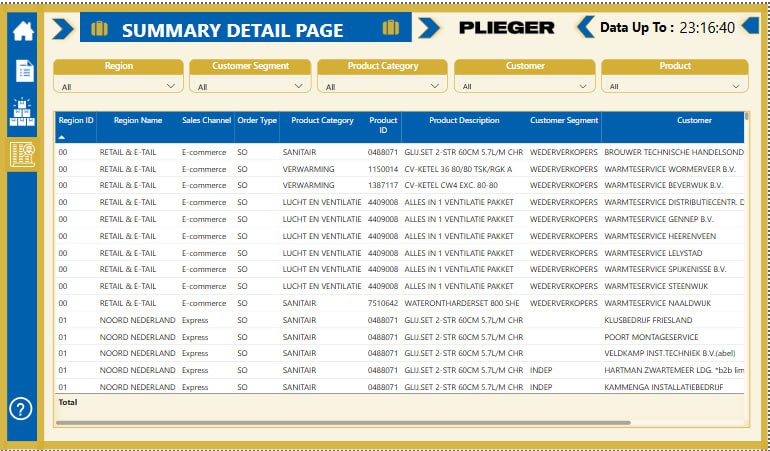Expand the Product Category filter dropdown
Viewport: 770px width, 451px height.
(x=382, y=87)
